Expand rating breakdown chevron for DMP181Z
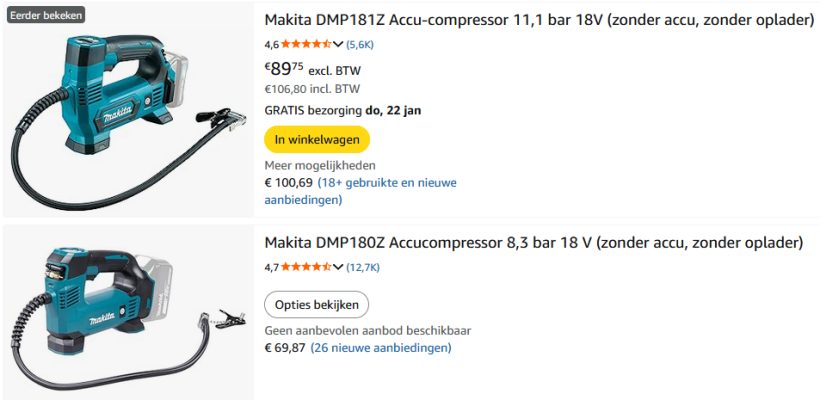Viewport: 820px width, 400px height. [338, 44]
